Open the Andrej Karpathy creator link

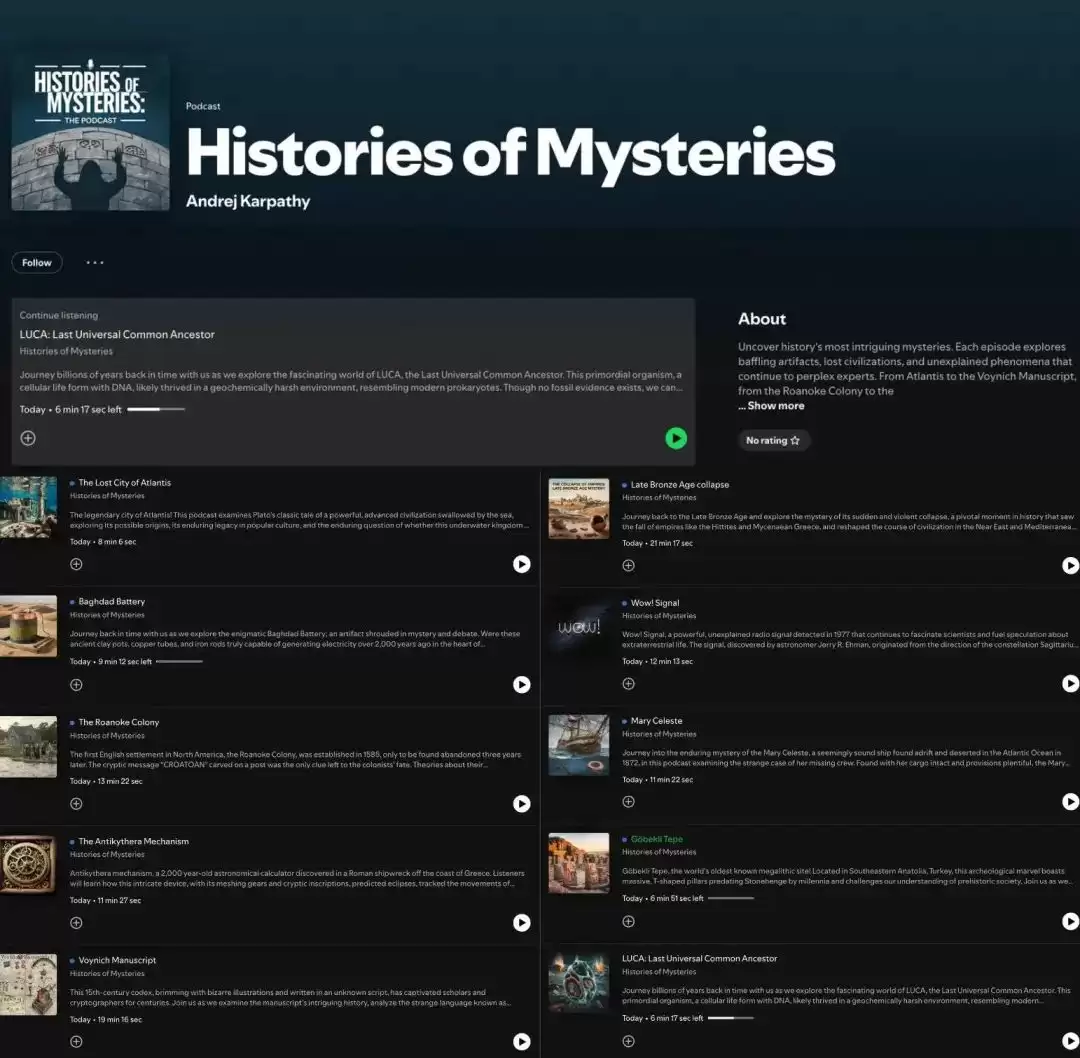[x=248, y=201]
